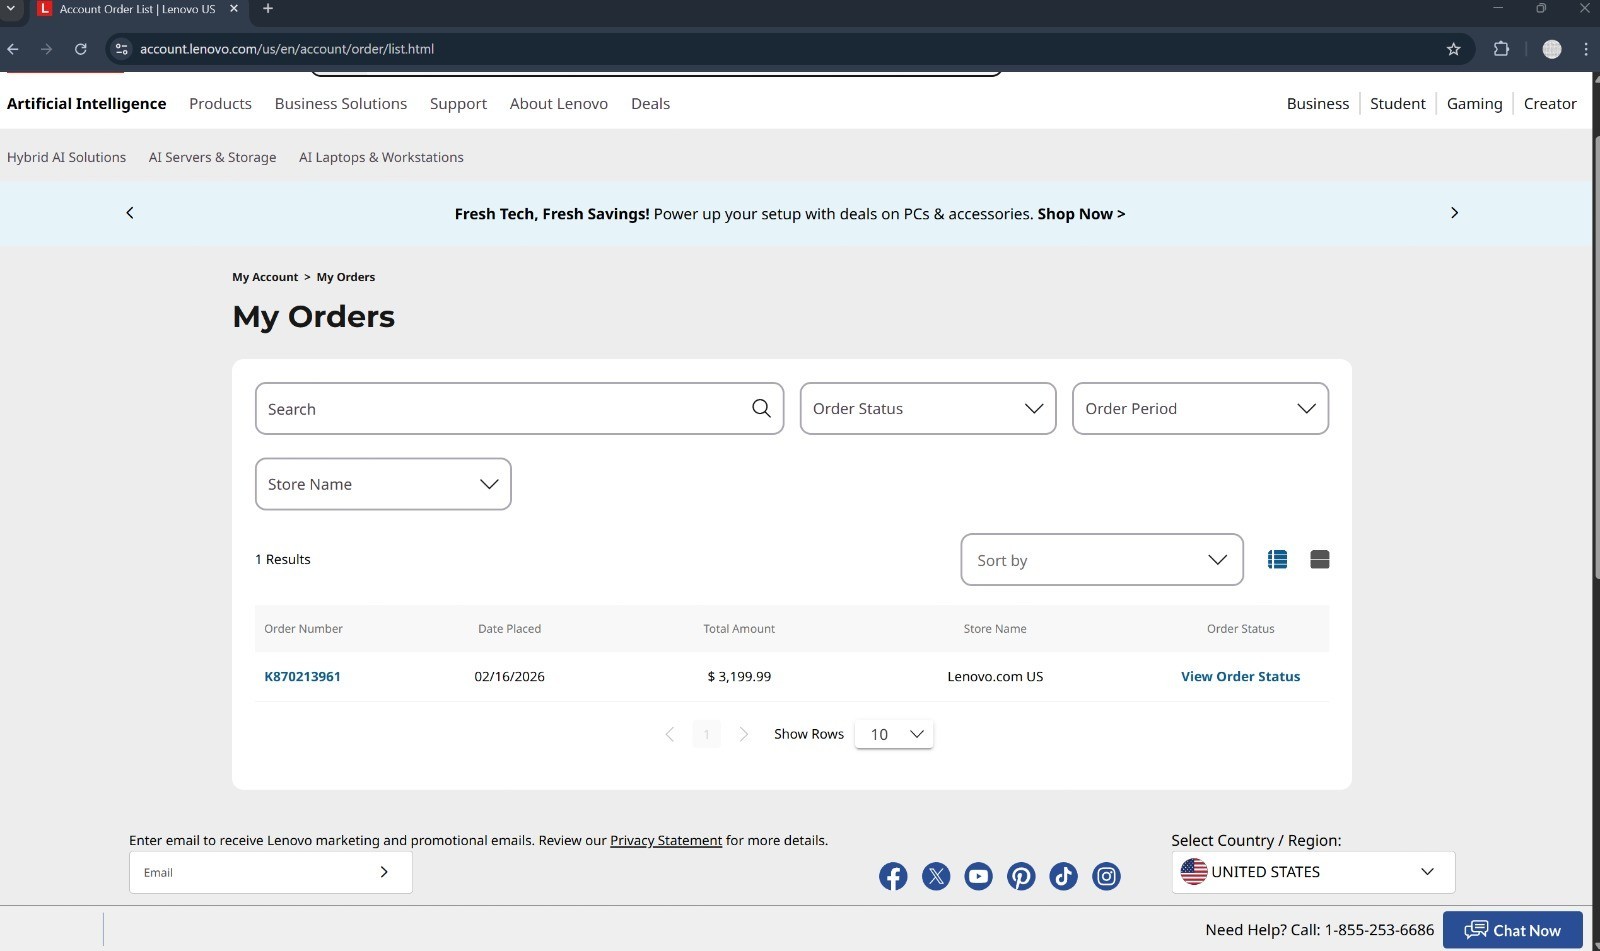Open Lenovo TikTok icon

click(x=1063, y=877)
